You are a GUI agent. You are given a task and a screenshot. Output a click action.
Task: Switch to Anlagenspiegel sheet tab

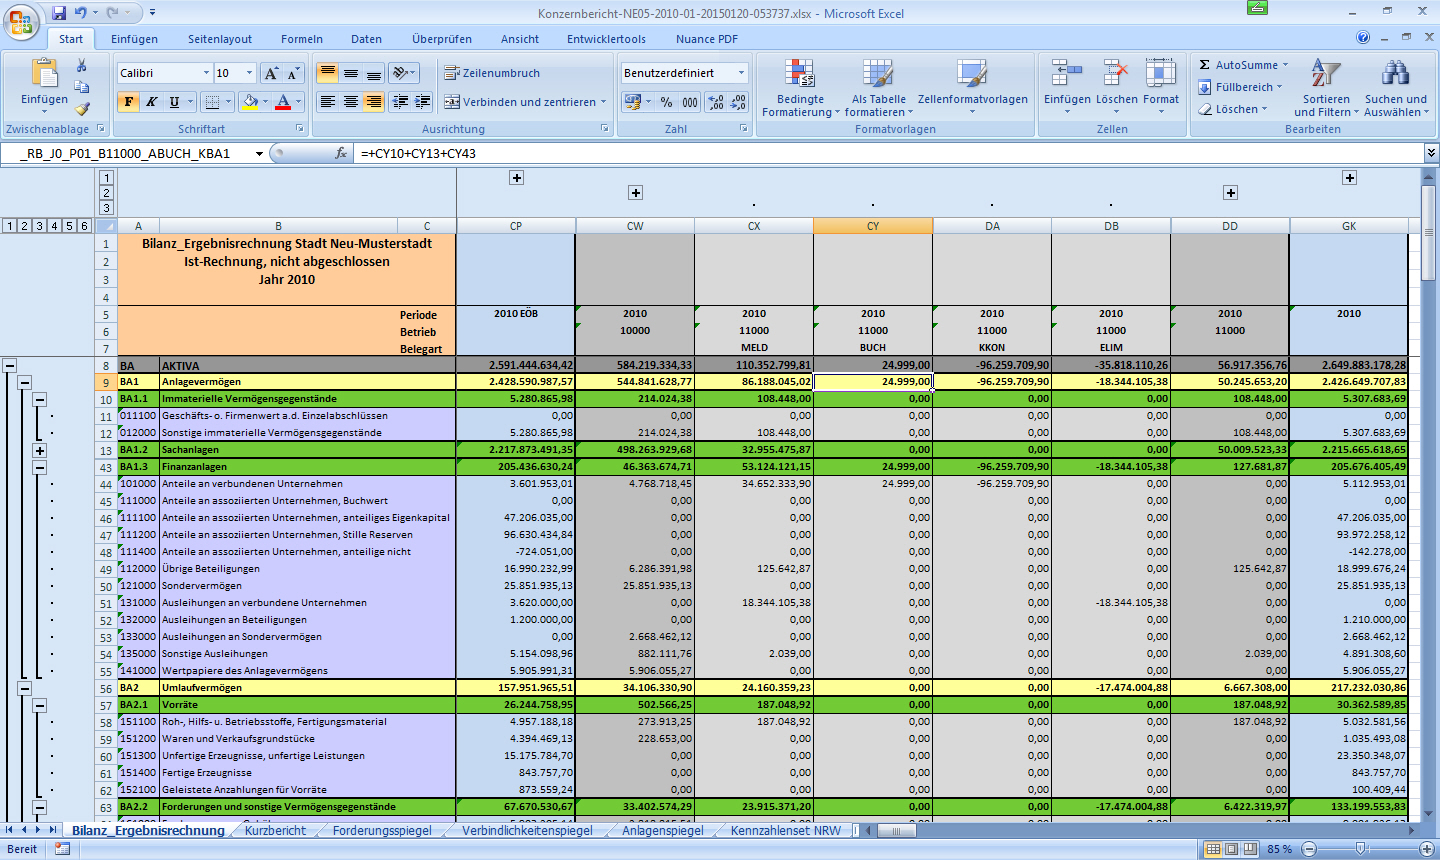tap(663, 830)
